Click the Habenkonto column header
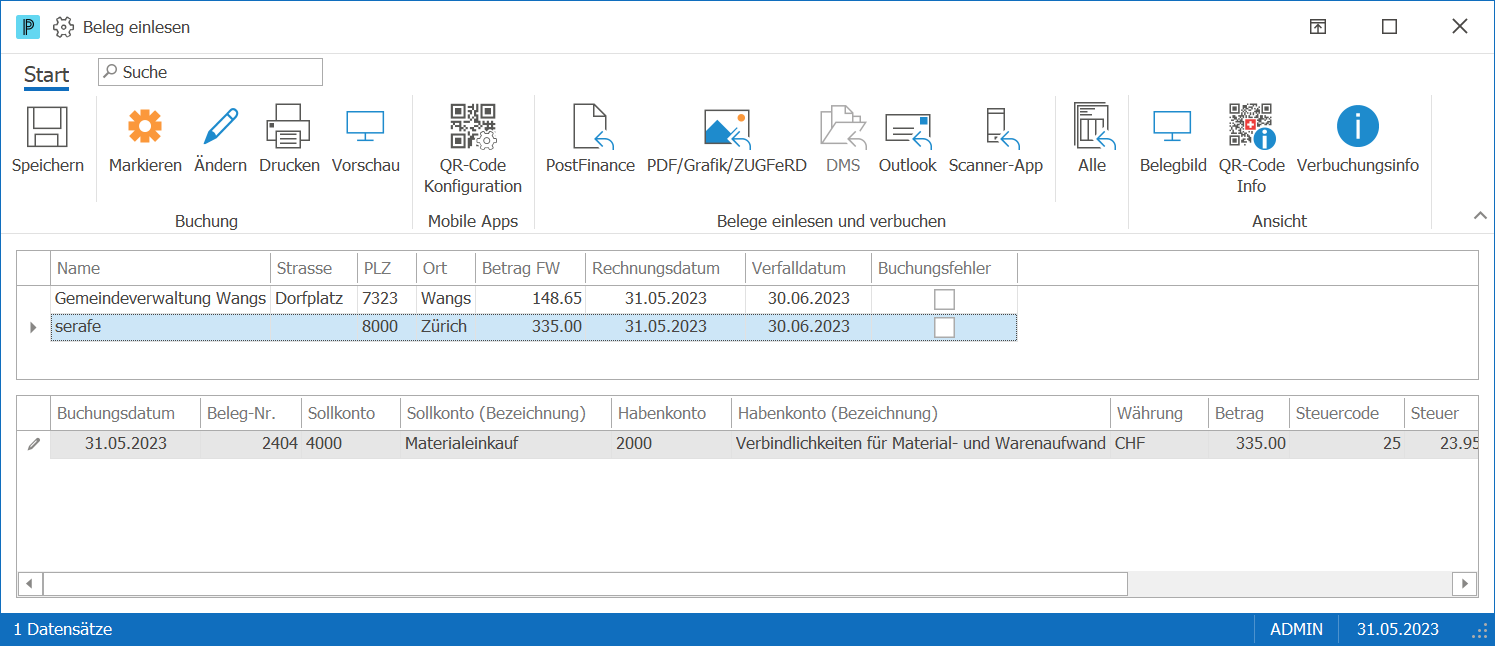 (x=670, y=413)
